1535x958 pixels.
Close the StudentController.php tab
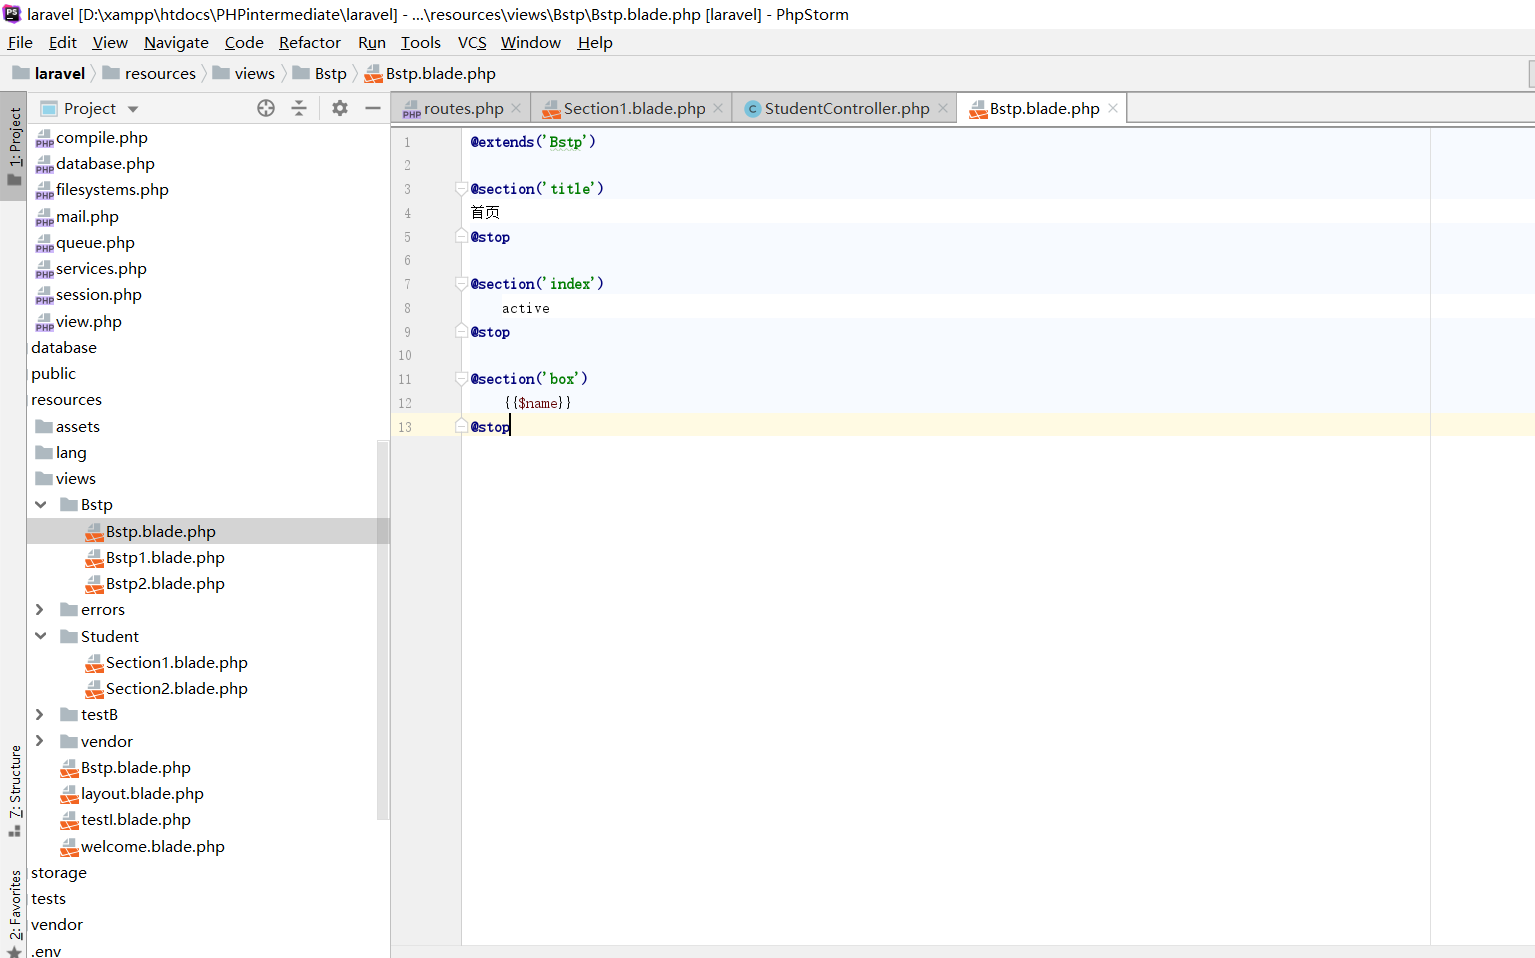[x=943, y=108]
